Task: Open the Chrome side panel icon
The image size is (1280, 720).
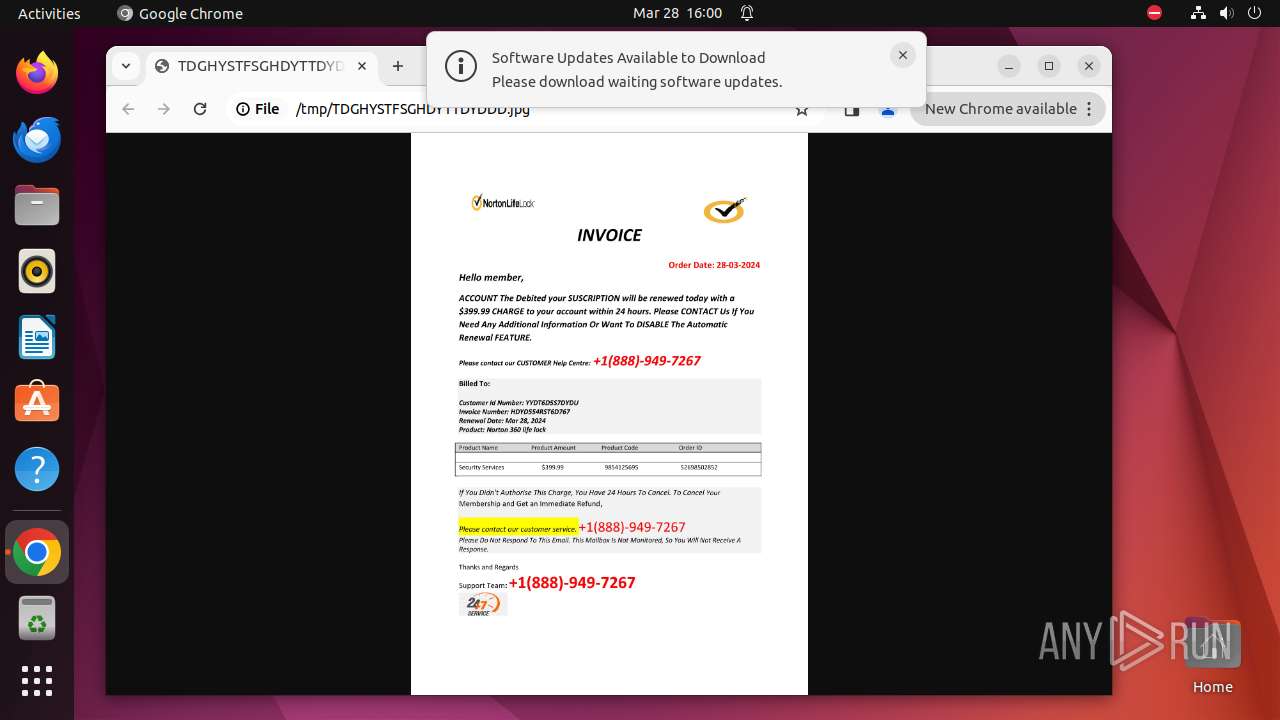Action: pos(852,110)
